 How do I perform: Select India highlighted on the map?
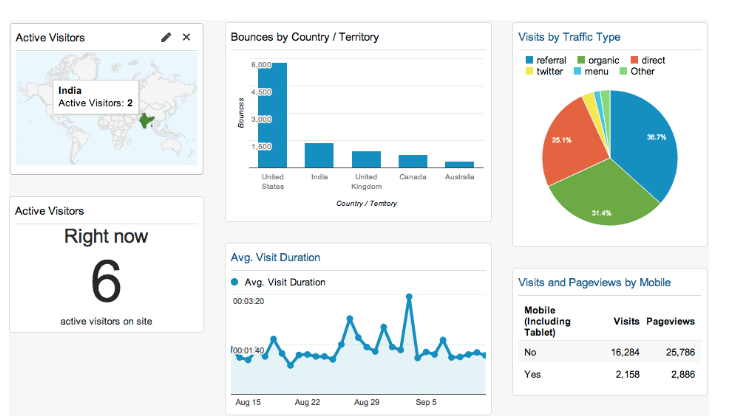point(147,121)
